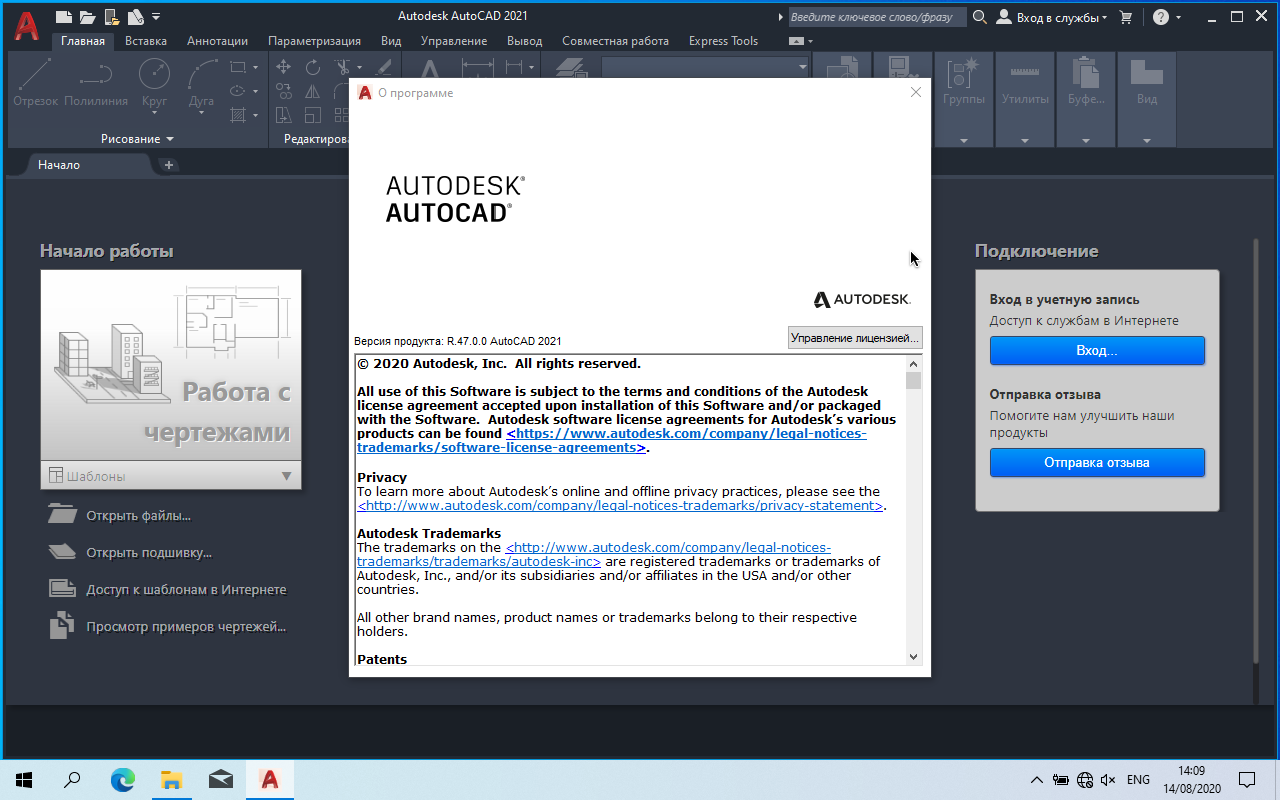Click the Save to Web & Mobile icon
The image size is (1280, 800).
coord(135,17)
